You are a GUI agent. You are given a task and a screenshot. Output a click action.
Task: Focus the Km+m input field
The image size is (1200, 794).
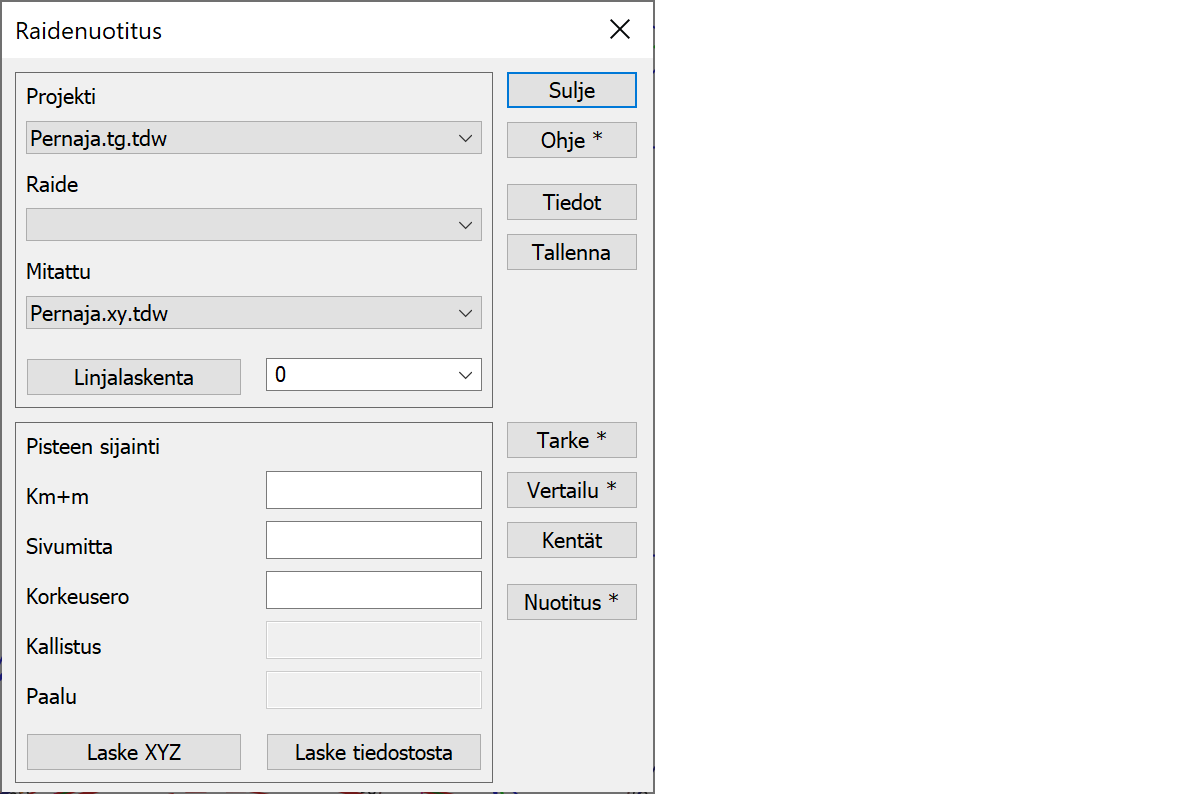pyautogui.click(x=373, y=490)
